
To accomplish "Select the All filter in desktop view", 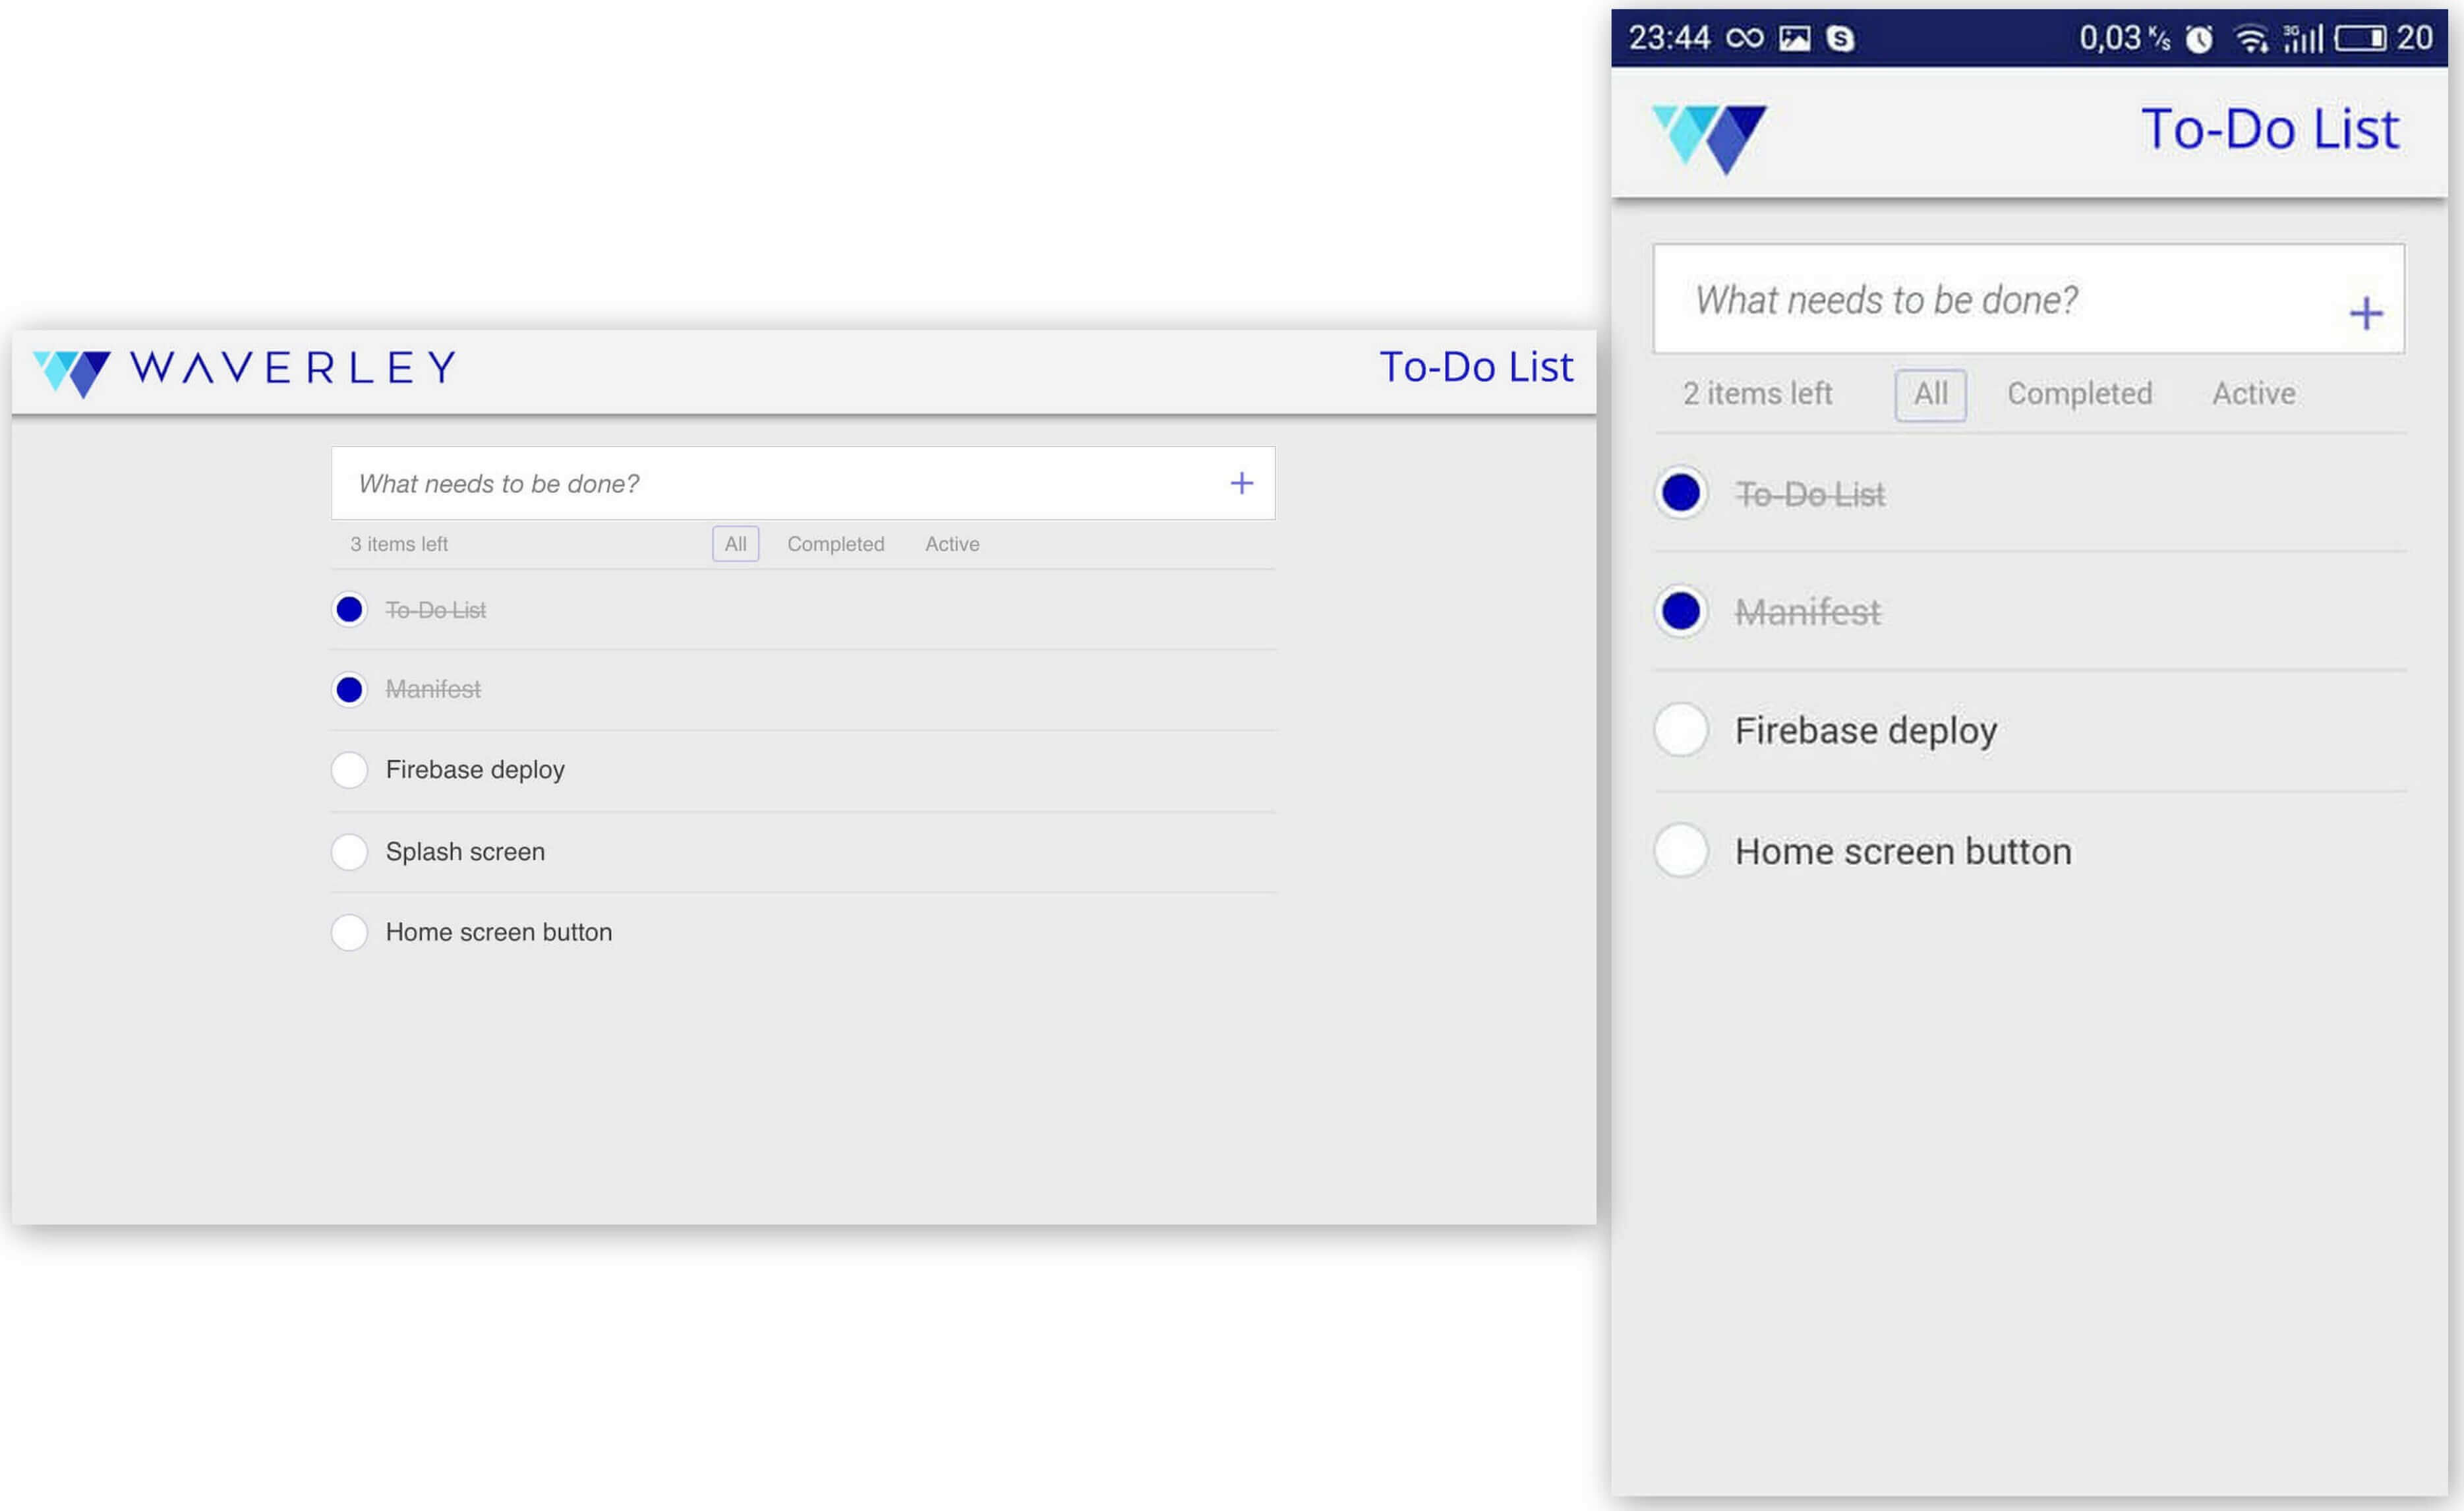I will (735, 544).
